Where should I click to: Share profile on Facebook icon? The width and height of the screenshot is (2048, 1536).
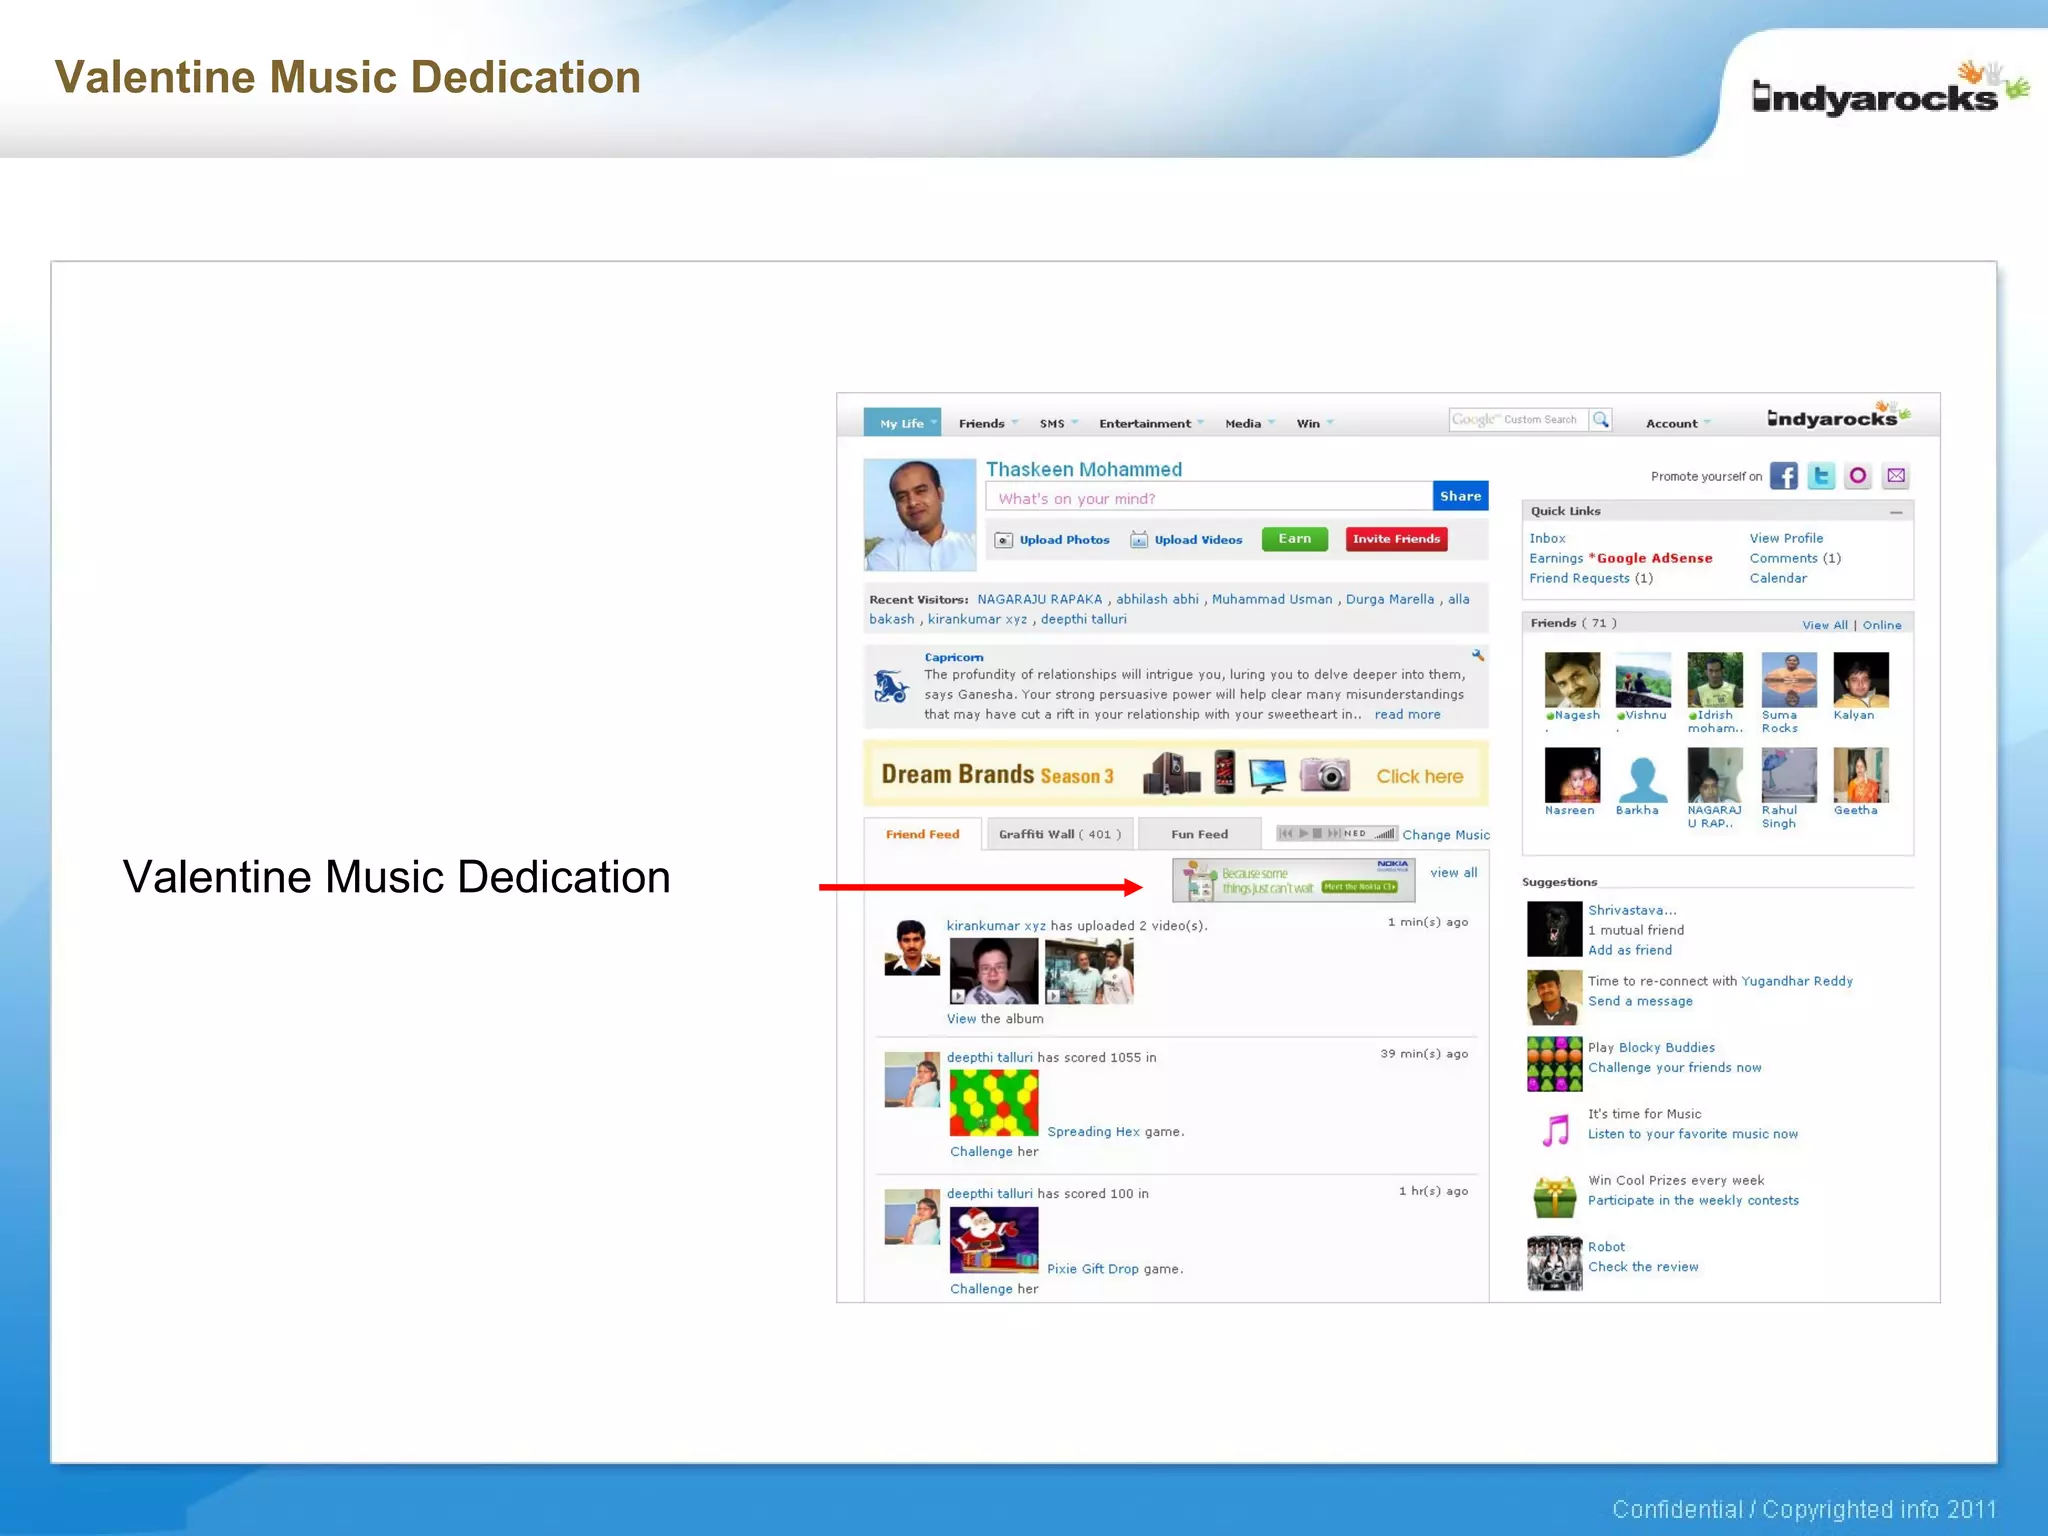(1783, 476)
